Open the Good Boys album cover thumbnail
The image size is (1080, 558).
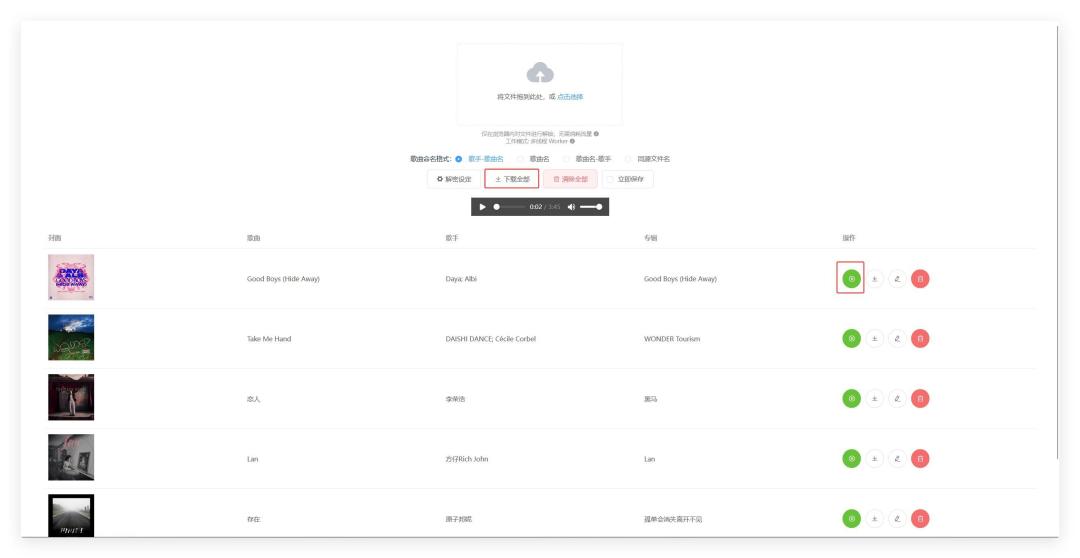[71, 278]
